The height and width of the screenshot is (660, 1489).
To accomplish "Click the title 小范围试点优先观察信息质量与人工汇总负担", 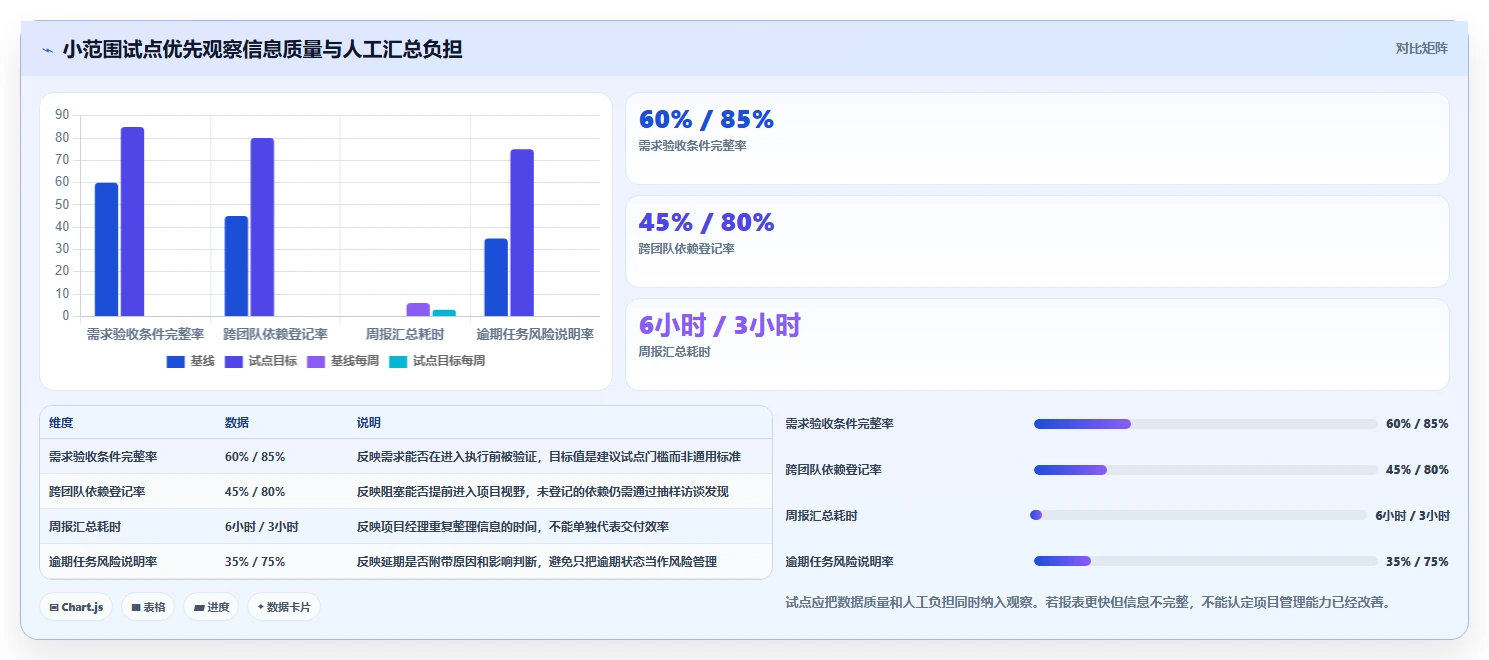I will pos(262,49).
